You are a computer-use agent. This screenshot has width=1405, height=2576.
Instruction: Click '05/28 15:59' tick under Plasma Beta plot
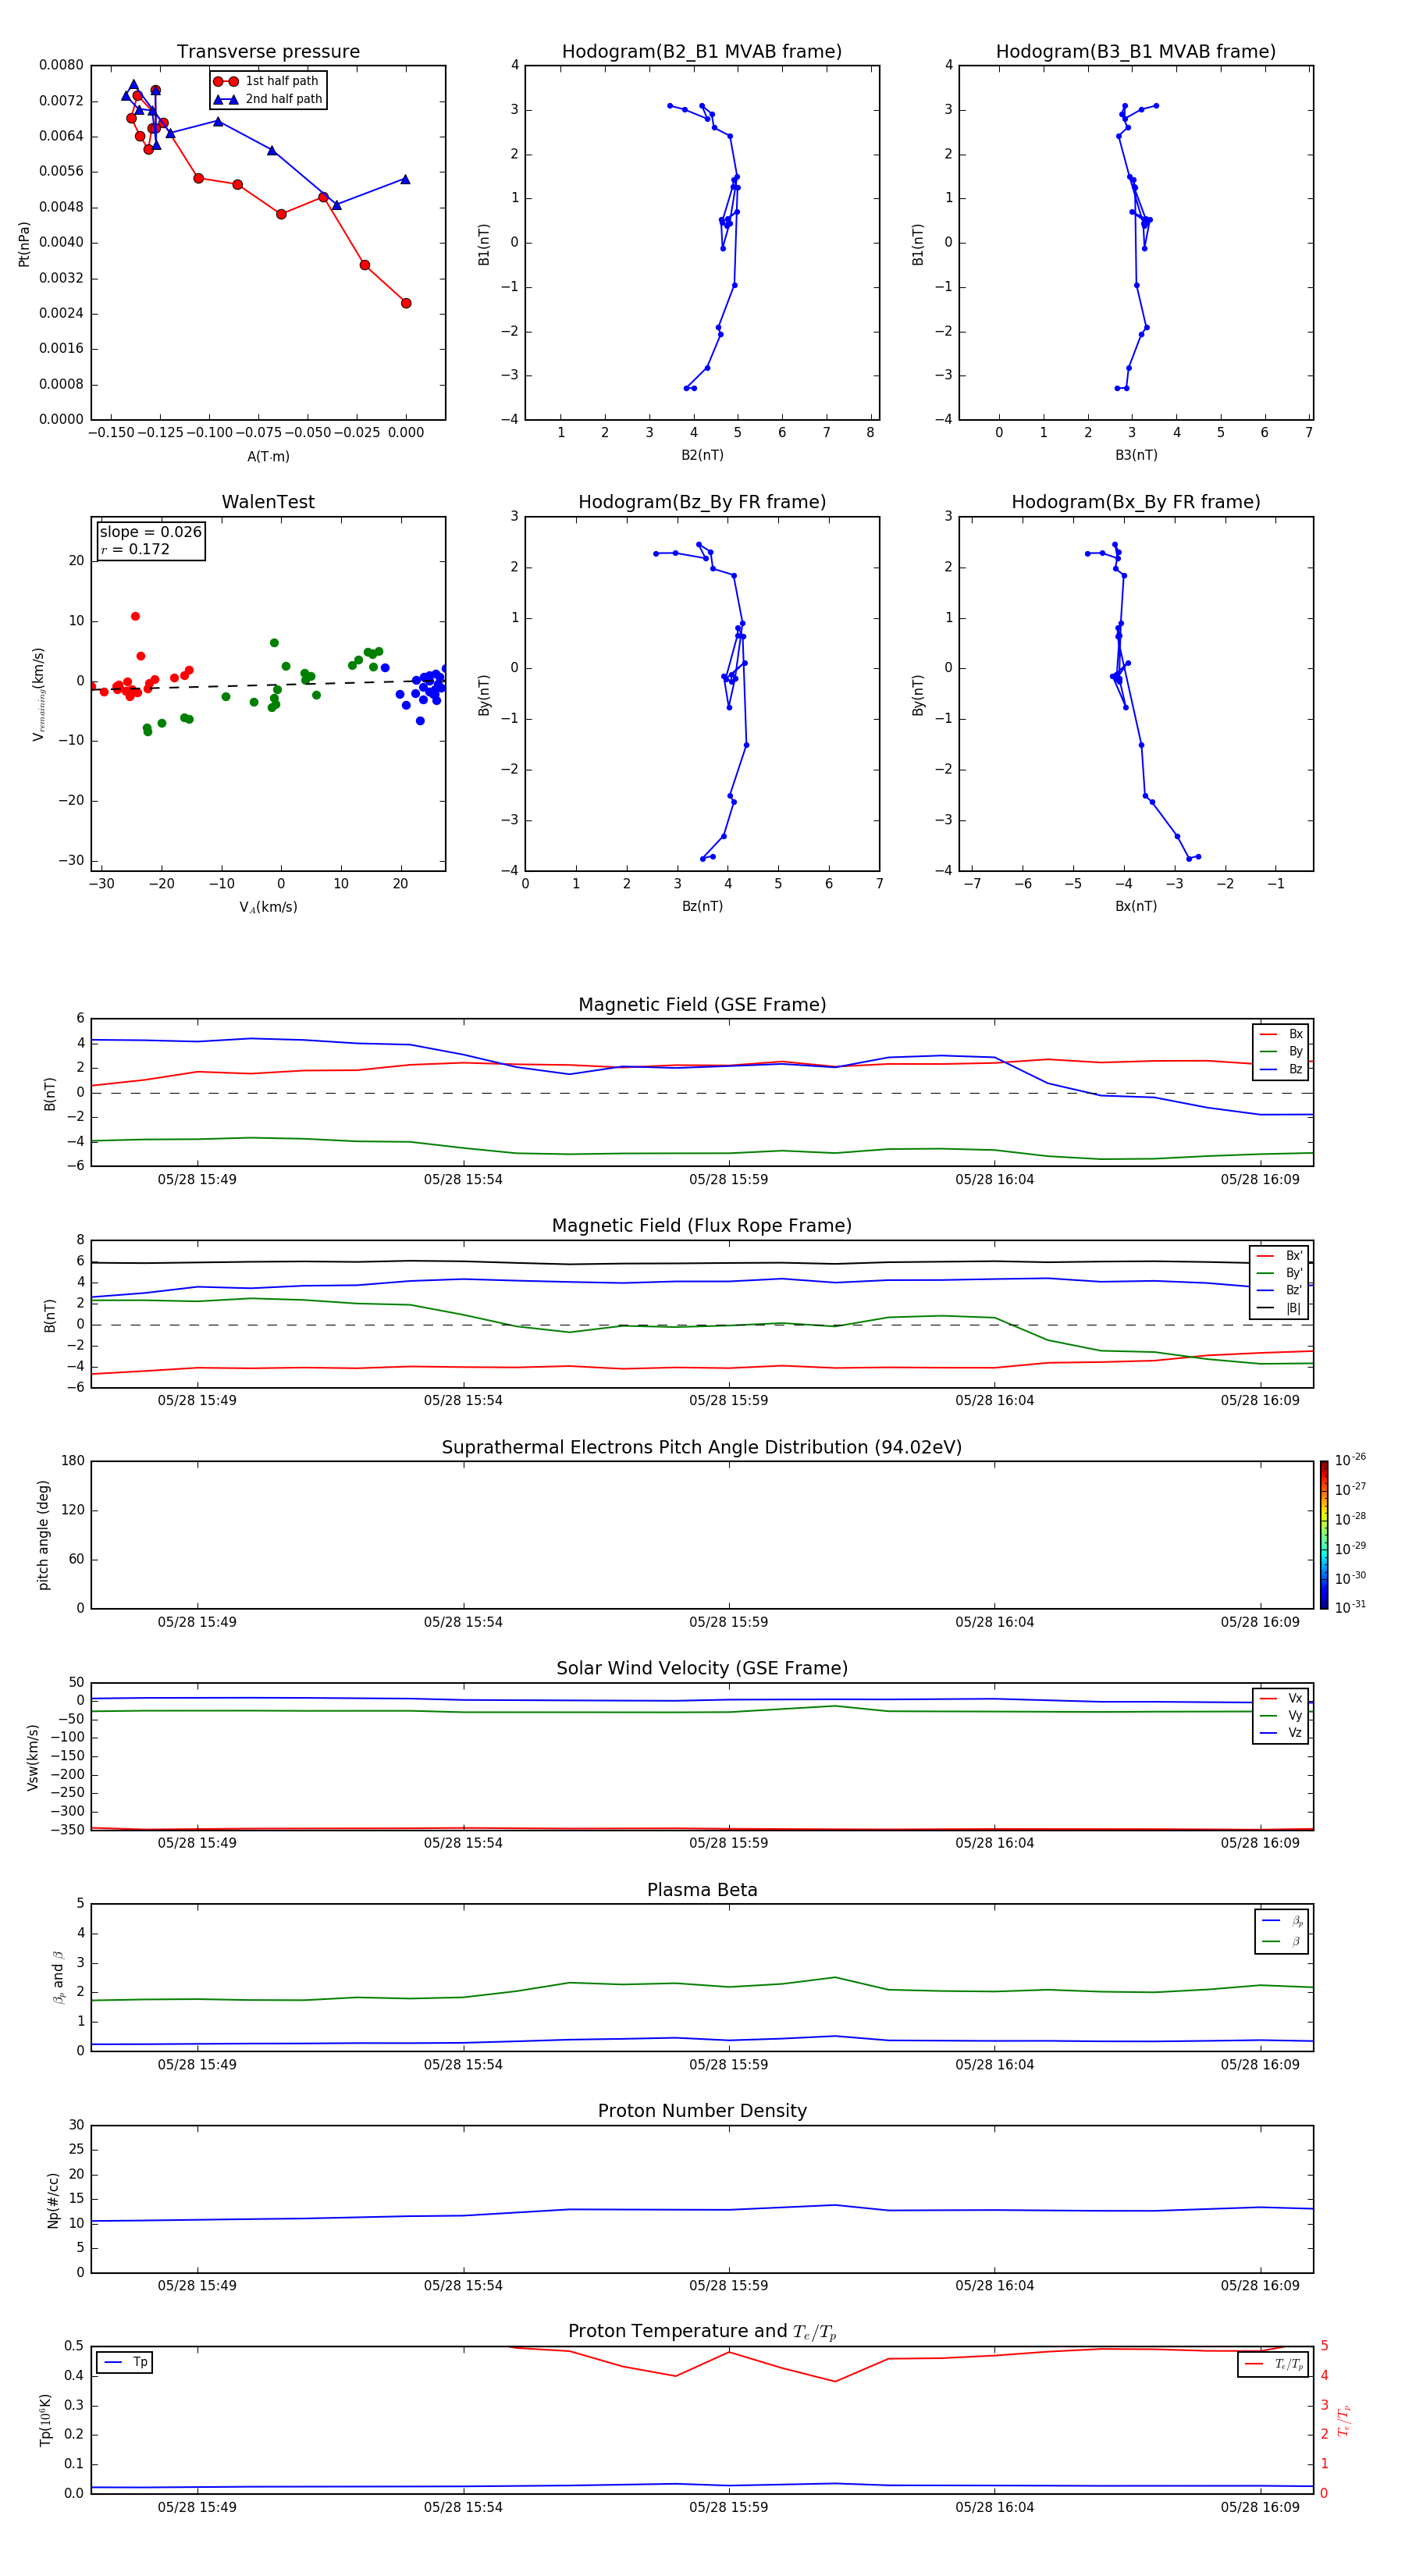point(729,2064)
